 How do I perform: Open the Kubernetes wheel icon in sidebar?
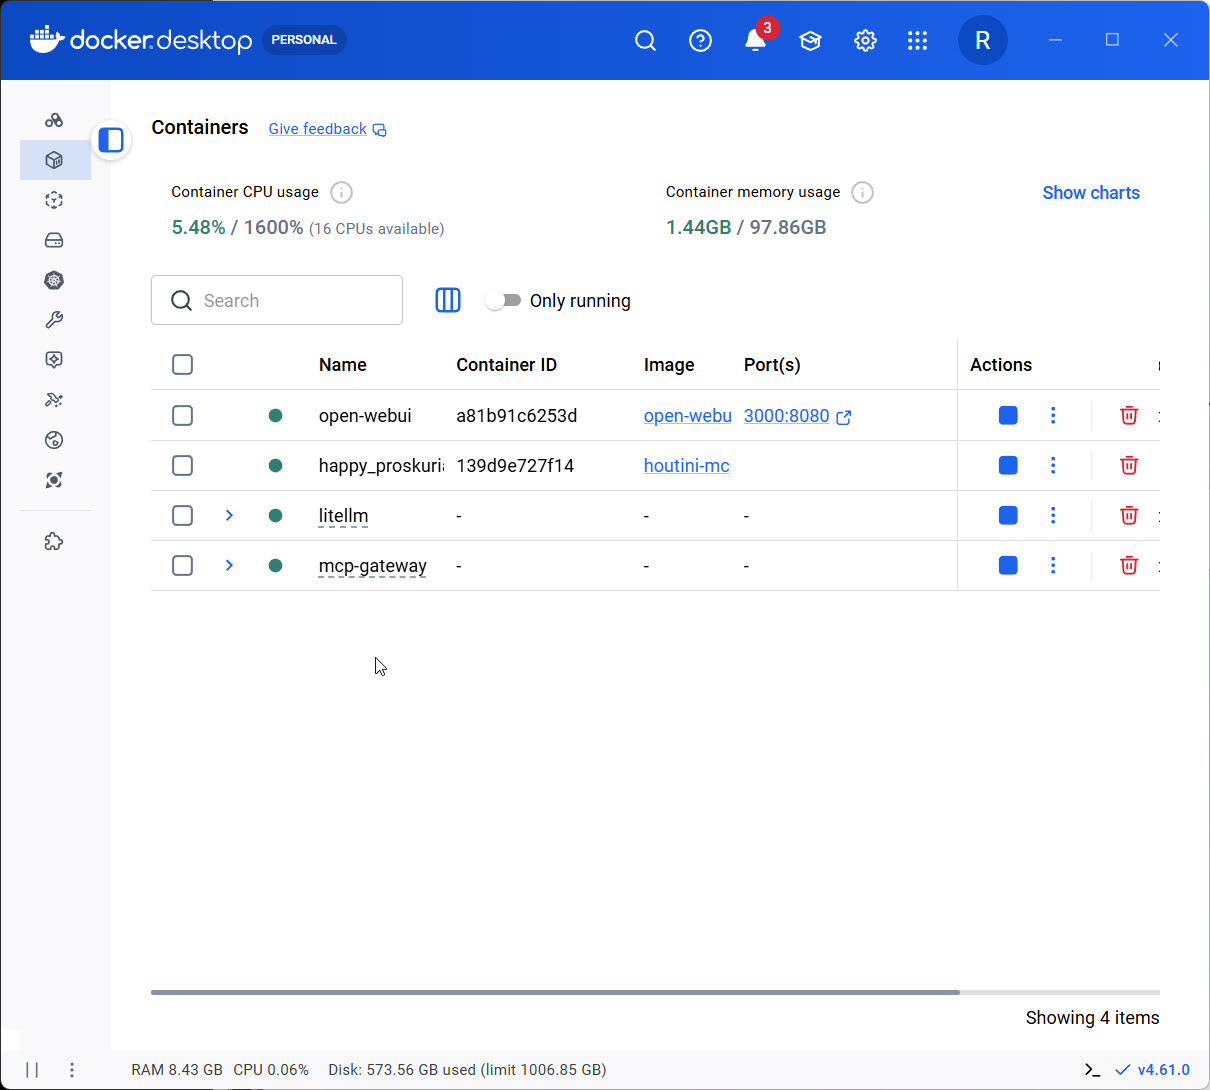click(x=54, y=280)
